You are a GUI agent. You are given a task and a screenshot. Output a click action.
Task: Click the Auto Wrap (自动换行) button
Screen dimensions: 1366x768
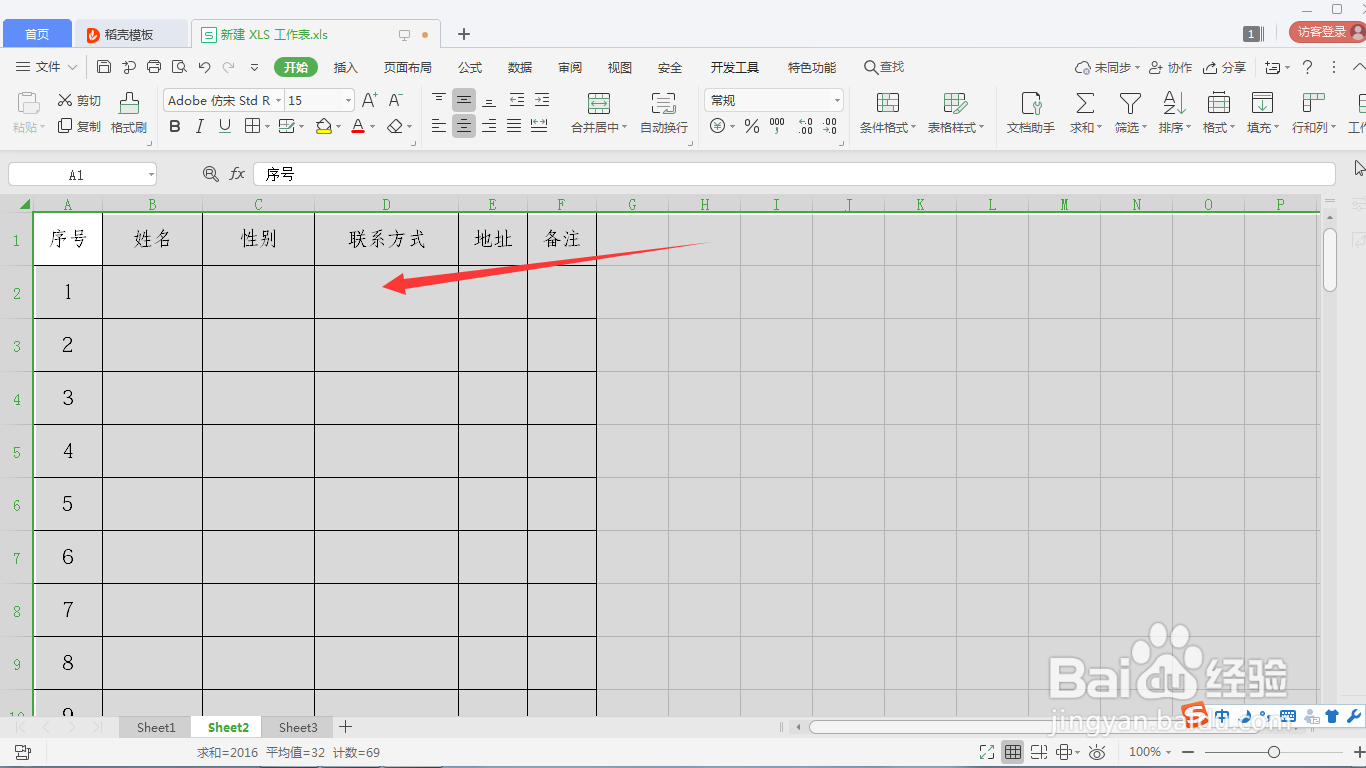pos(664,113)
